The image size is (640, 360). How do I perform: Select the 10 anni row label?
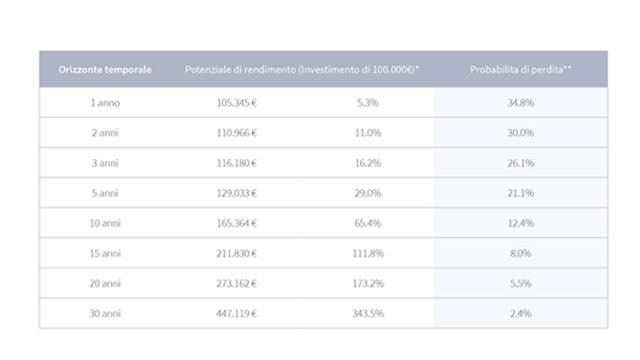(x=105, y=223)
